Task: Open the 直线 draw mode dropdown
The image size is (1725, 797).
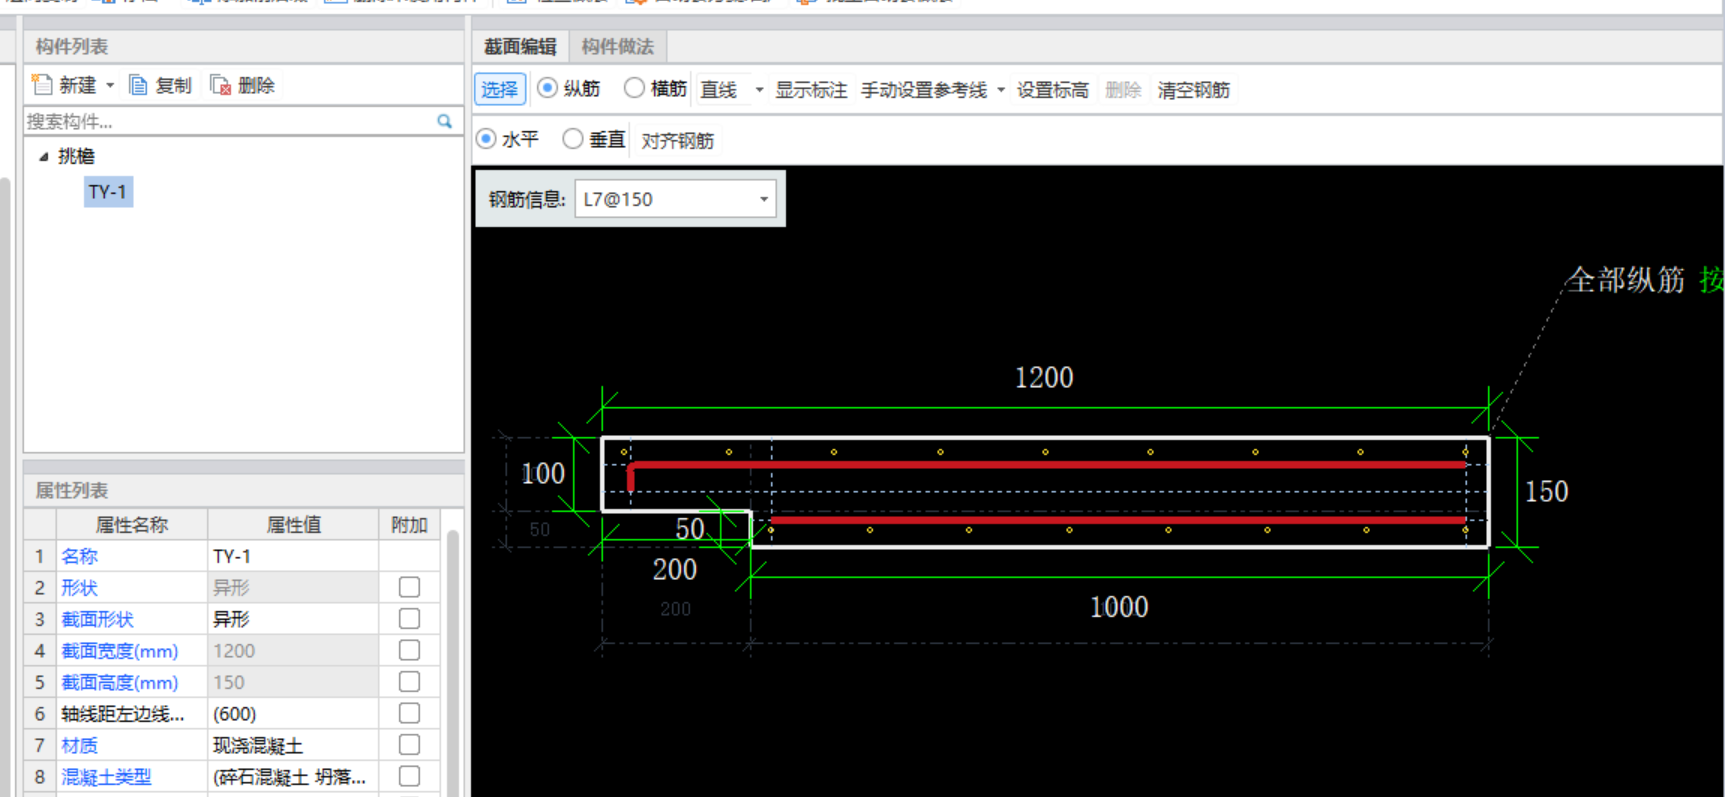Action: pos(759,90)
